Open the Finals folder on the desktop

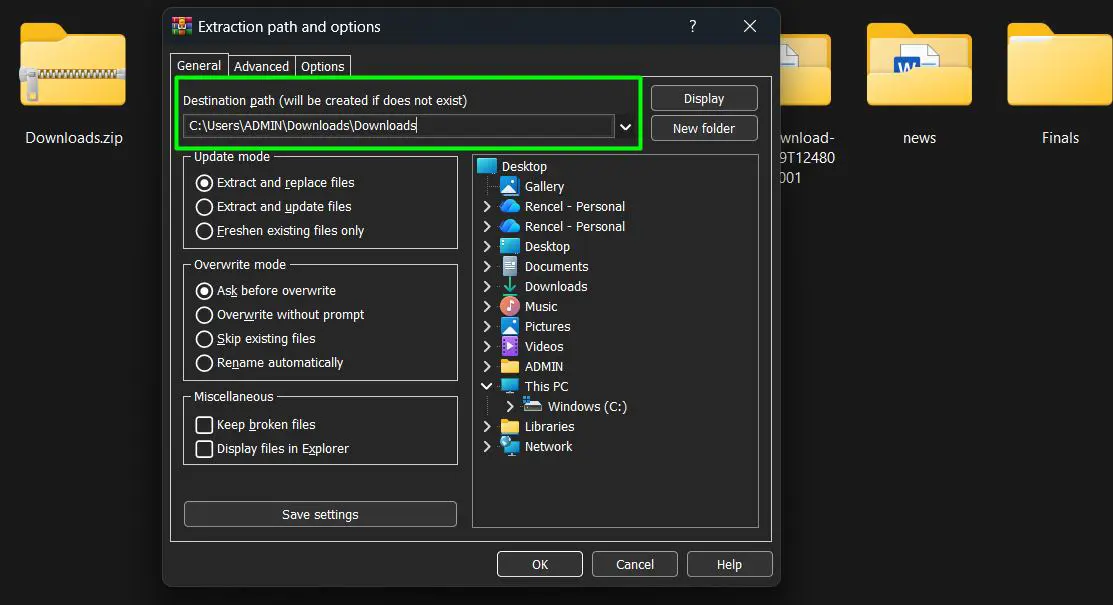[x=1060, y=66]
